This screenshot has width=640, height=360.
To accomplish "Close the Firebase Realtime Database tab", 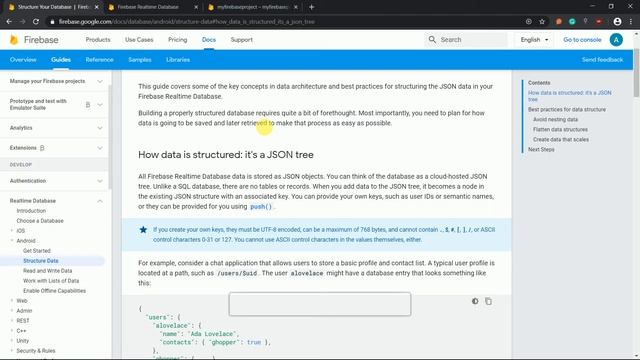I will tap(196, 7).
